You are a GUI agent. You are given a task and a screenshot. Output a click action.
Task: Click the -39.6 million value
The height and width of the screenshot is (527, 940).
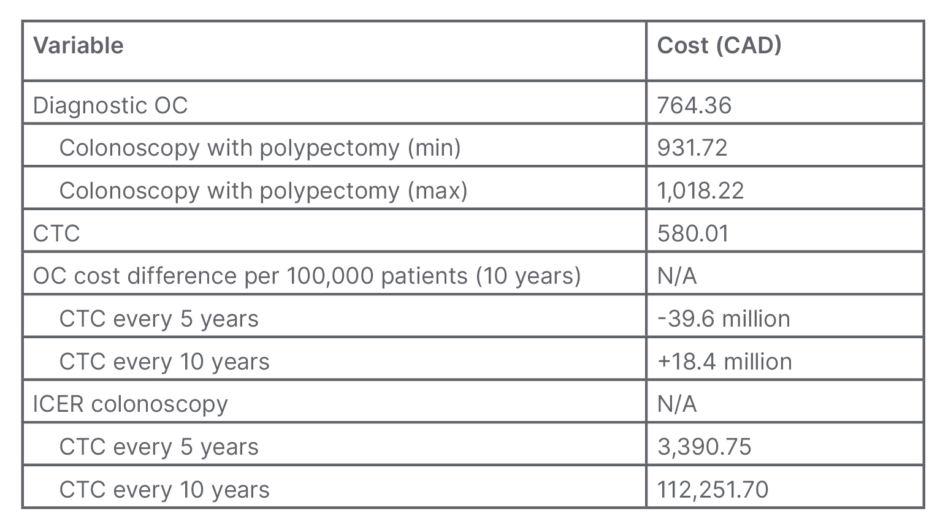click(x=724, y=319)
